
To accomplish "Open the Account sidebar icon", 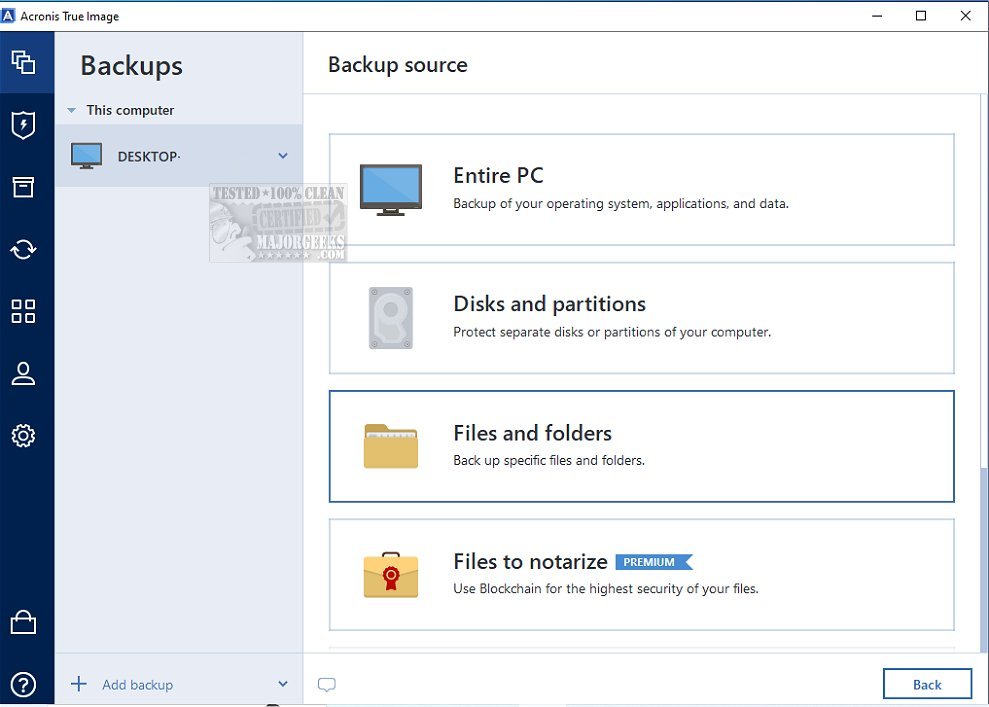I will tap(23, 373).
